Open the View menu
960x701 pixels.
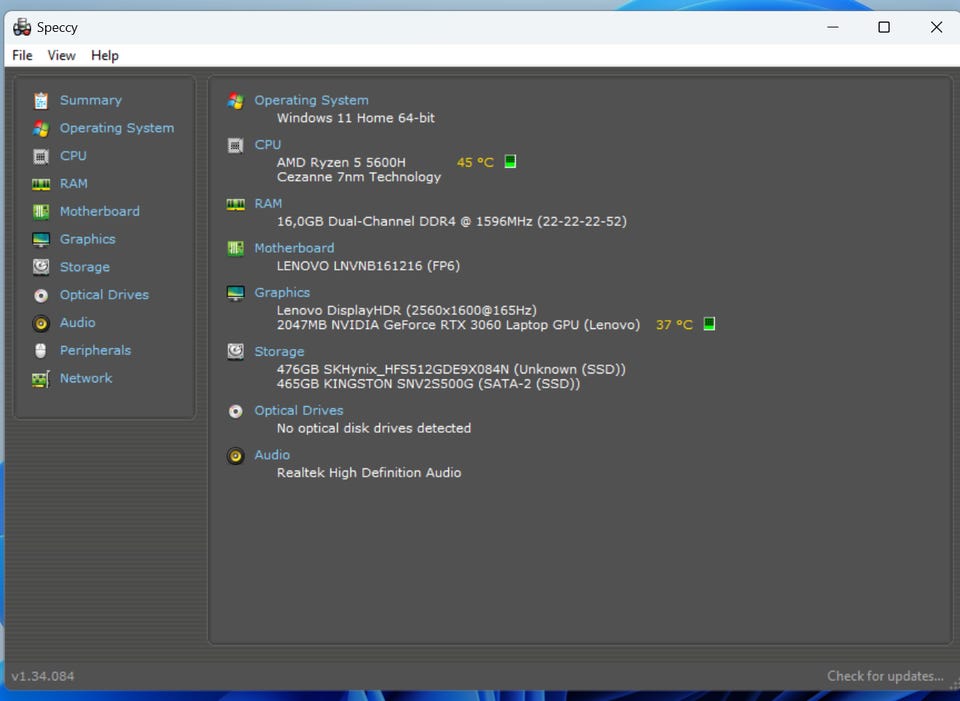tap(61, 55)
